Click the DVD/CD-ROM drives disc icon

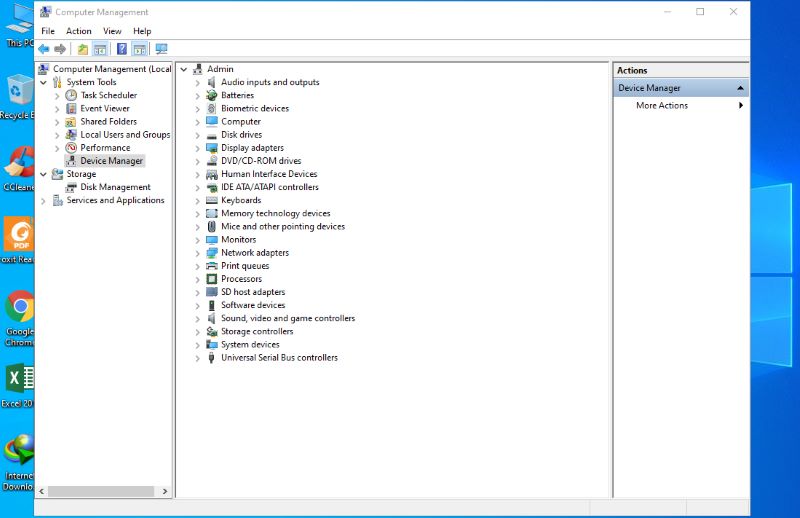pos(212,161)
